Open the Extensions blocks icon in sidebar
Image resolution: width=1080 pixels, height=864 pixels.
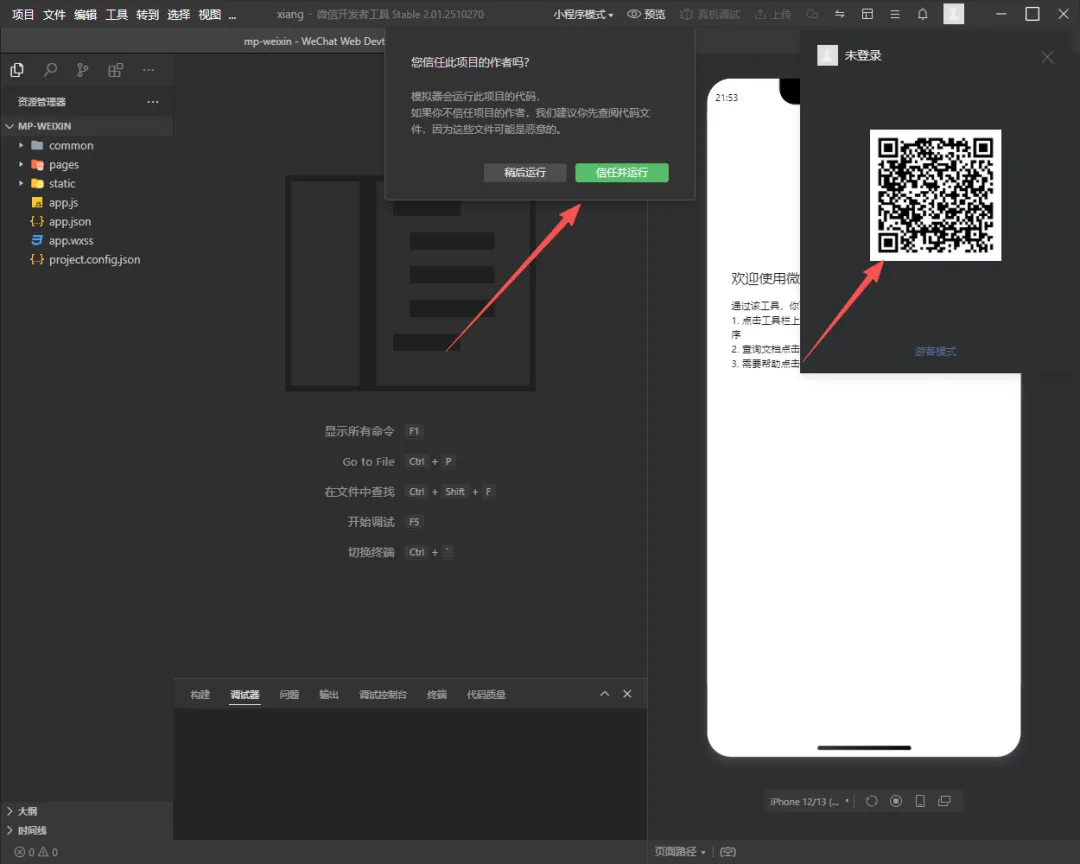click(x=116, y=70)
